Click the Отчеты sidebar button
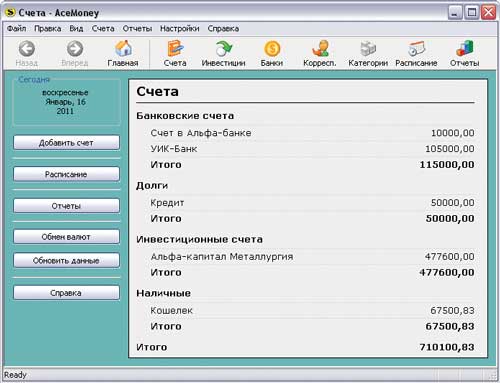The image size is (500, 383). 66,206
